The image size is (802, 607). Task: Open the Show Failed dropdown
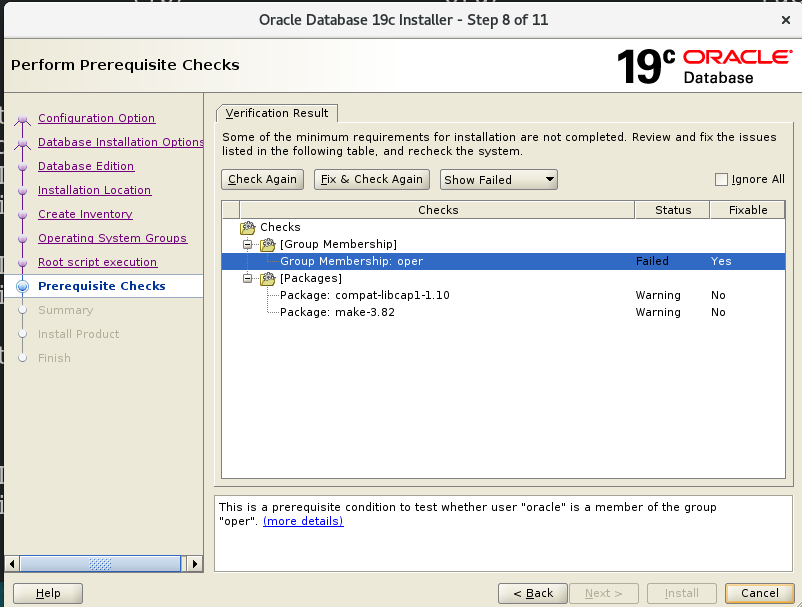[499, 179]
